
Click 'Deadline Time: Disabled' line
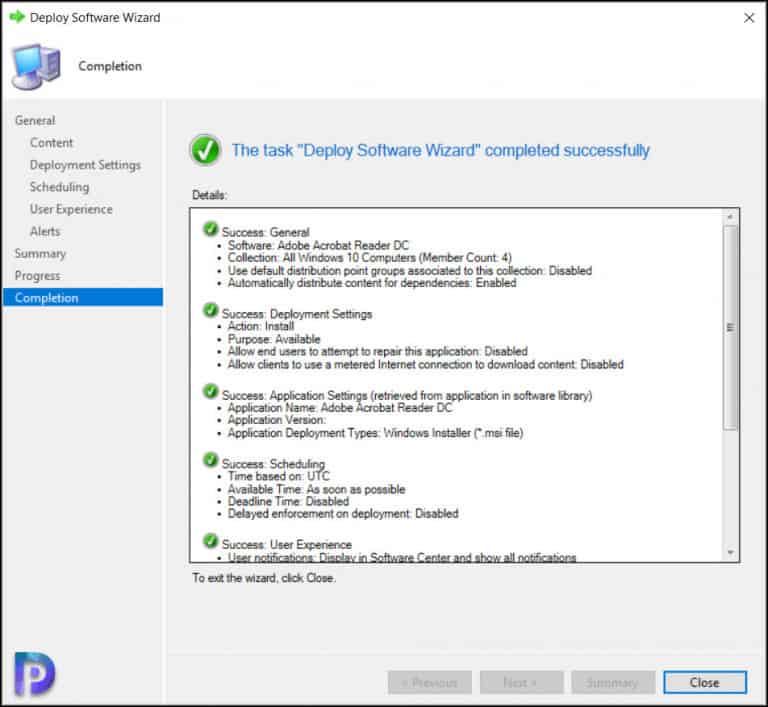click(288, 501)
